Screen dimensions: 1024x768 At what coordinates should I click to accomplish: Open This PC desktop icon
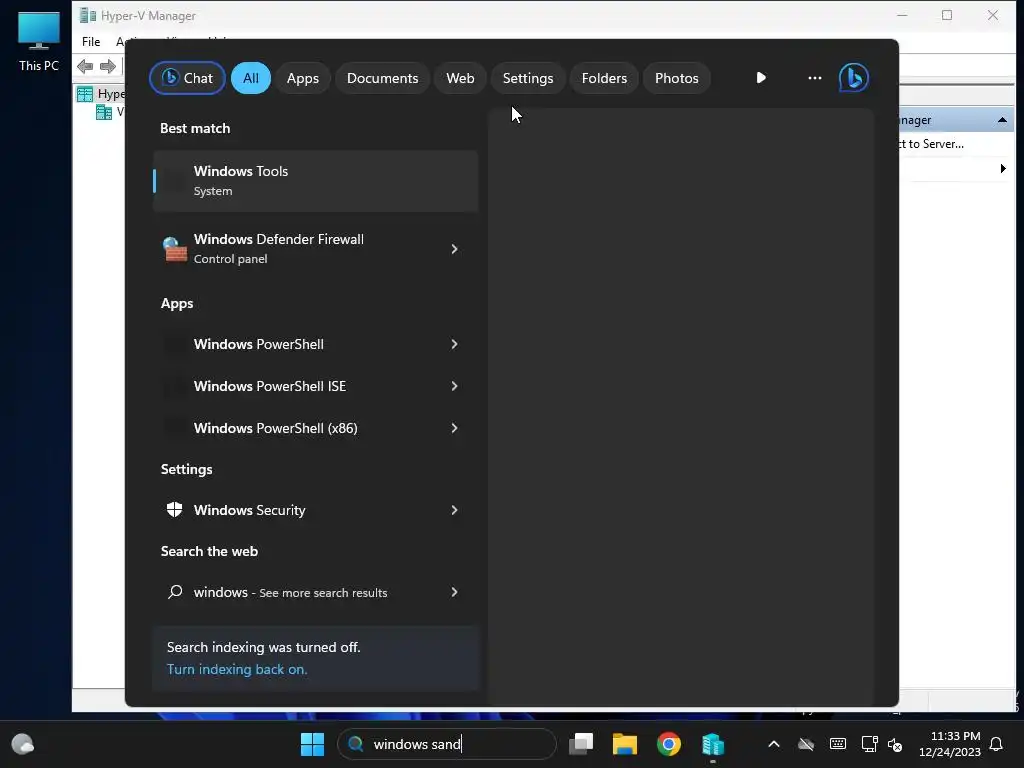pos(39,40)
